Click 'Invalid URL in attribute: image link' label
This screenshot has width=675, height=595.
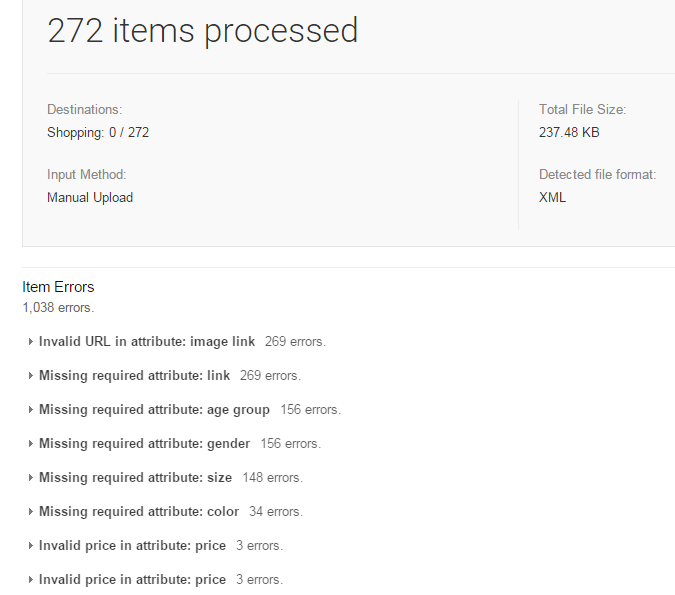pyautogui.click(x=147, y=342)
